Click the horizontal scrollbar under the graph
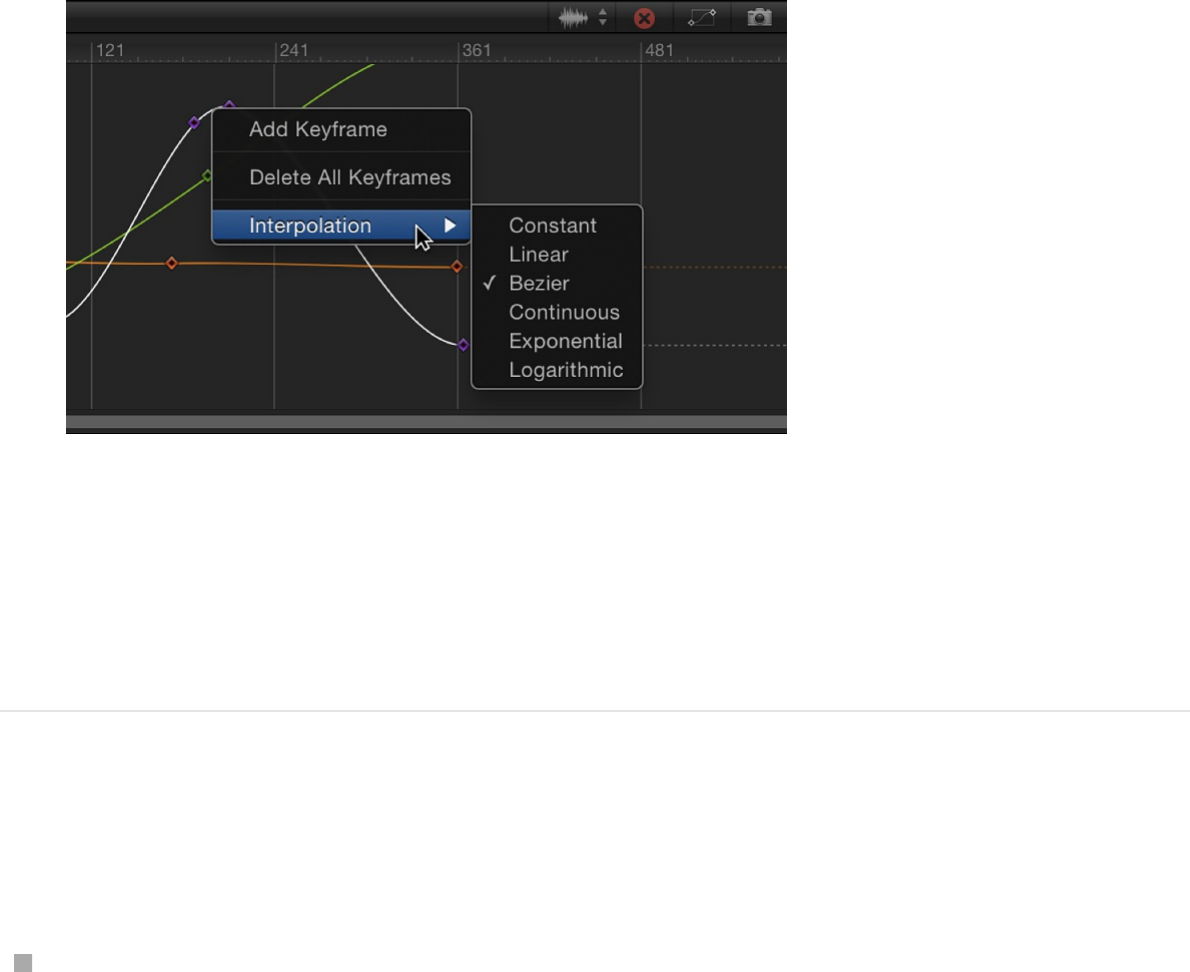1190x972 pixels. click(427, 422)
